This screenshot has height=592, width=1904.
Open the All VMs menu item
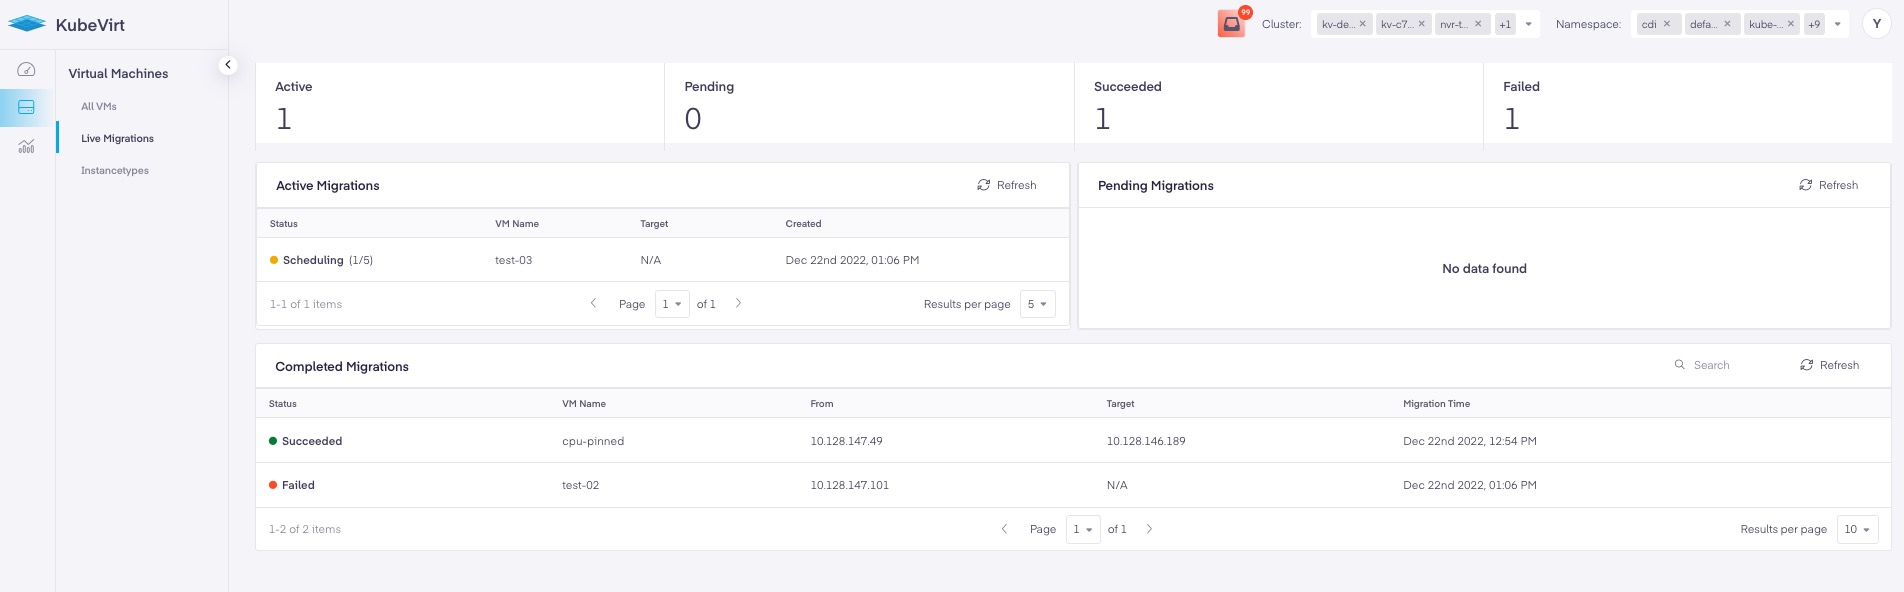(99, 107)
